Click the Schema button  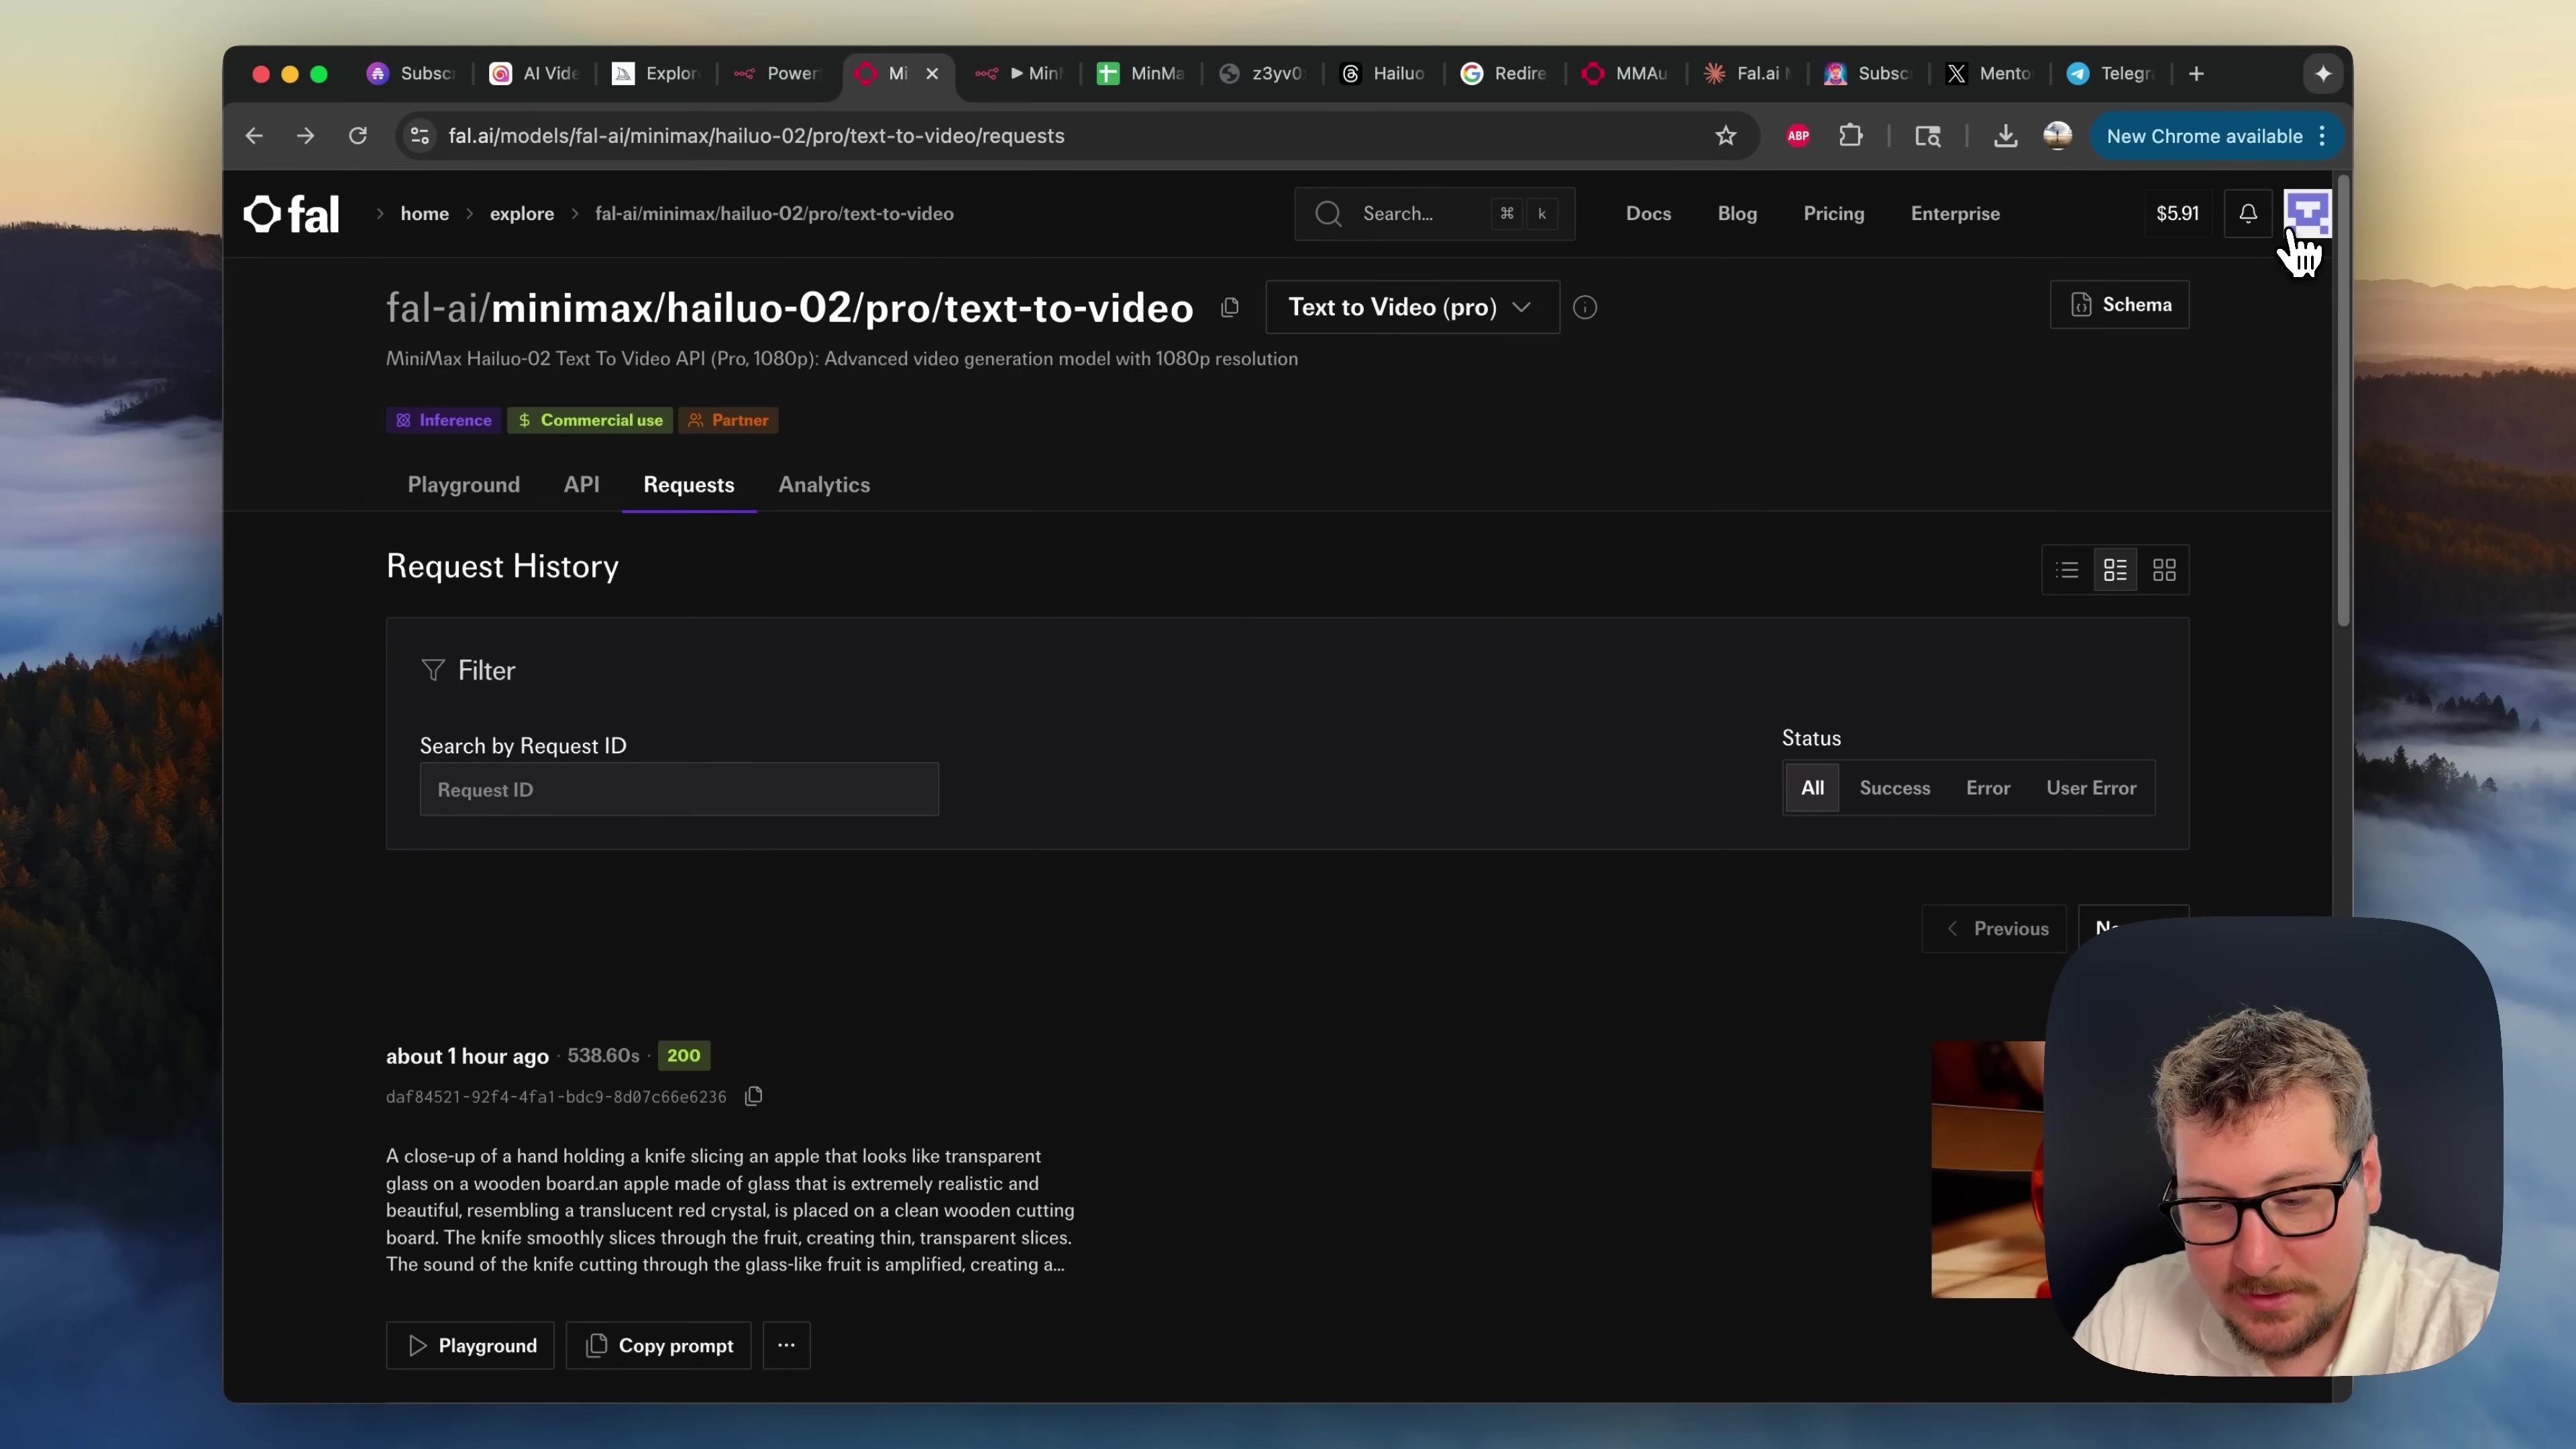(2120, 305)
